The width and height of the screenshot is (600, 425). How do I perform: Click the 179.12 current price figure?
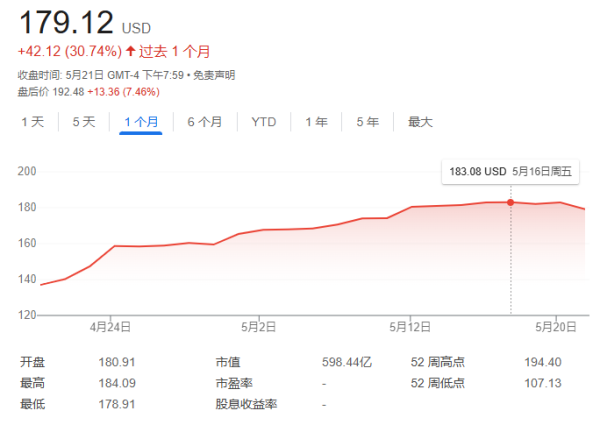click(x=66, y=22)
